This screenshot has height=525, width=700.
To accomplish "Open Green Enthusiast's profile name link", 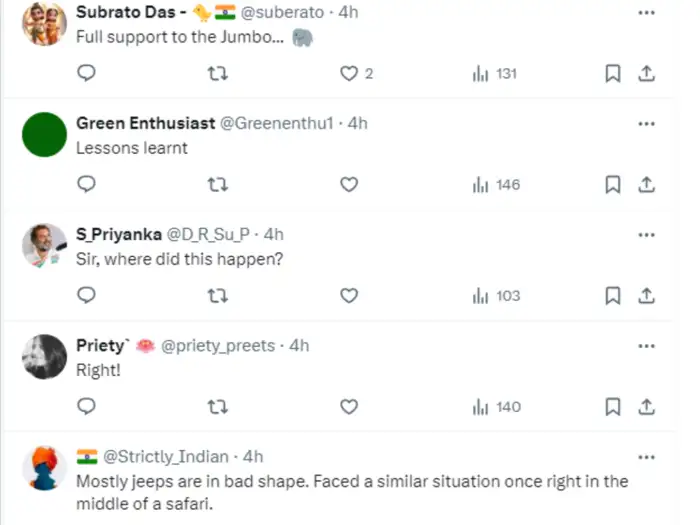I will (146, 123).
